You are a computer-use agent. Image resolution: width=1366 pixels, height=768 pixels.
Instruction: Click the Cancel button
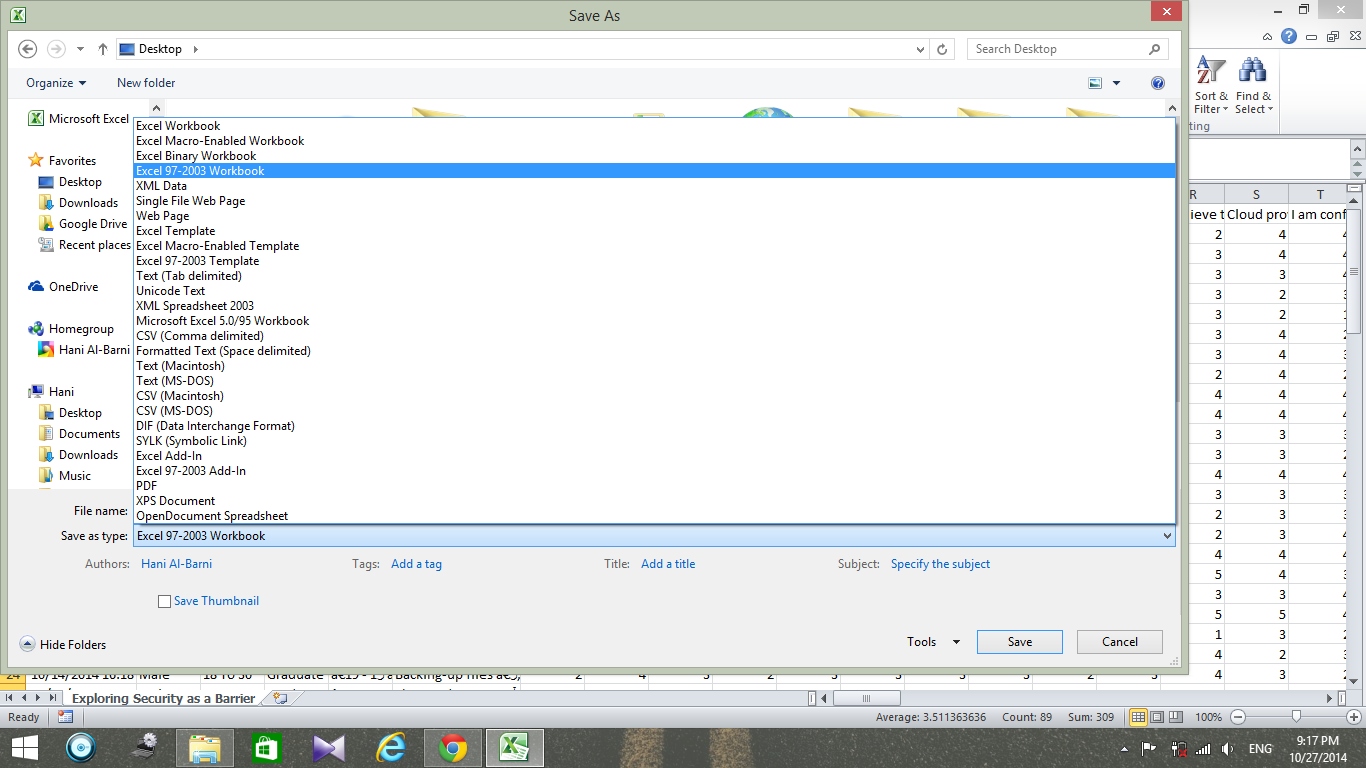[1120, 642]
